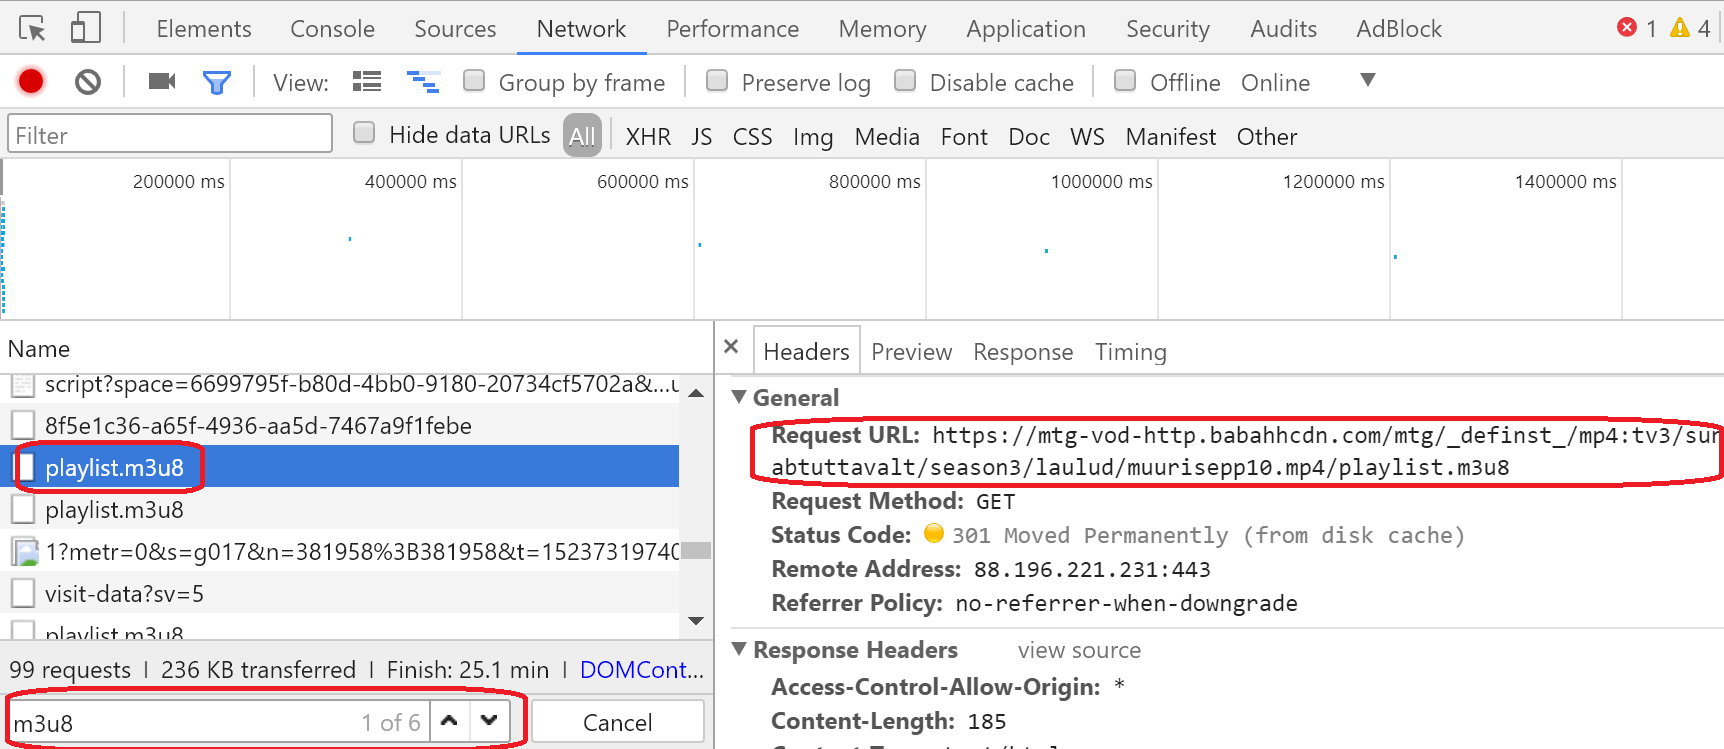Close the request details pane
This screenshot has width=1724, height=749.
coord(731,346)
